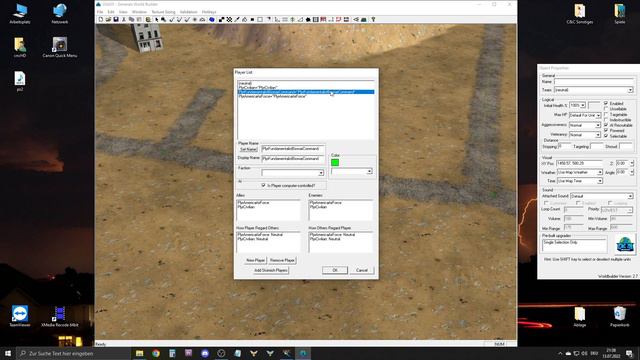Toggle 'Is Player computer controlled?' checkbox
The height and width of the screenshot is (360, 640).
[263, 185]
